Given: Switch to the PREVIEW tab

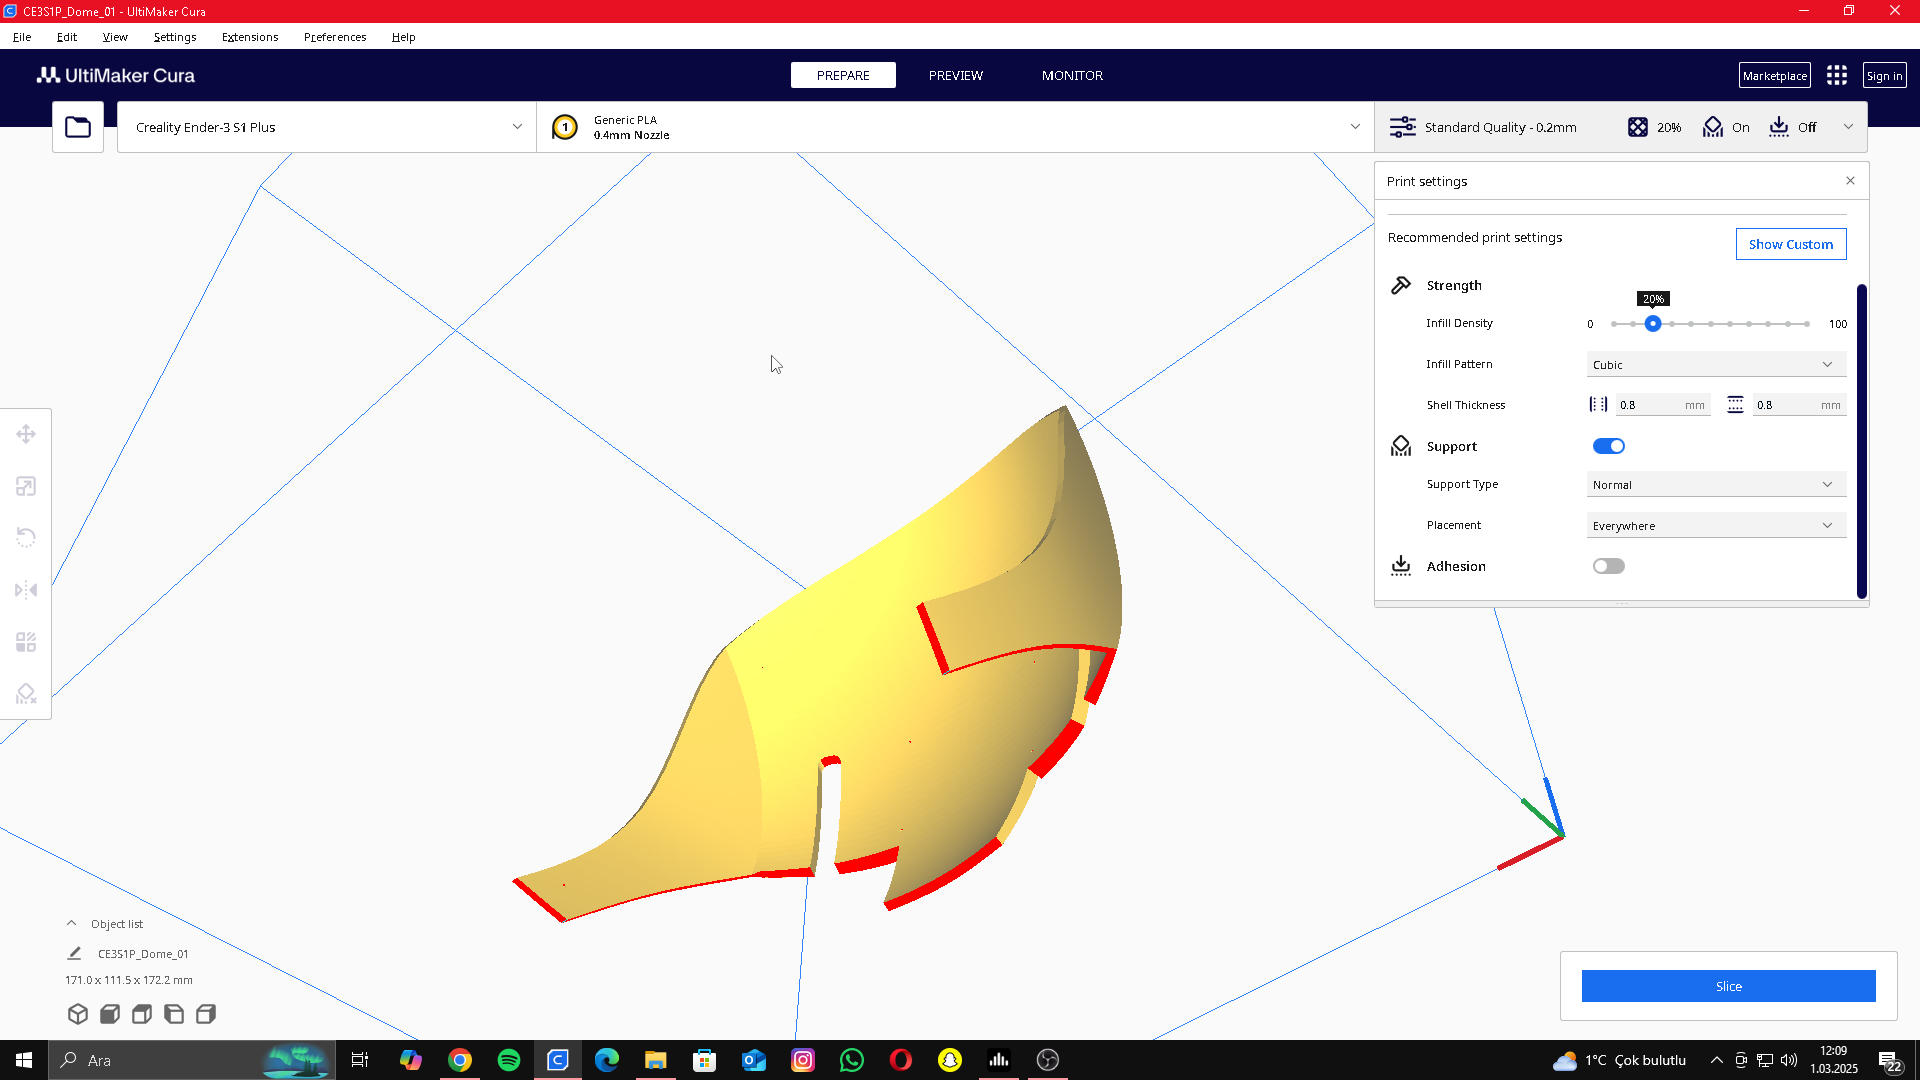Looking at the screenshot, I should (955, 76).
